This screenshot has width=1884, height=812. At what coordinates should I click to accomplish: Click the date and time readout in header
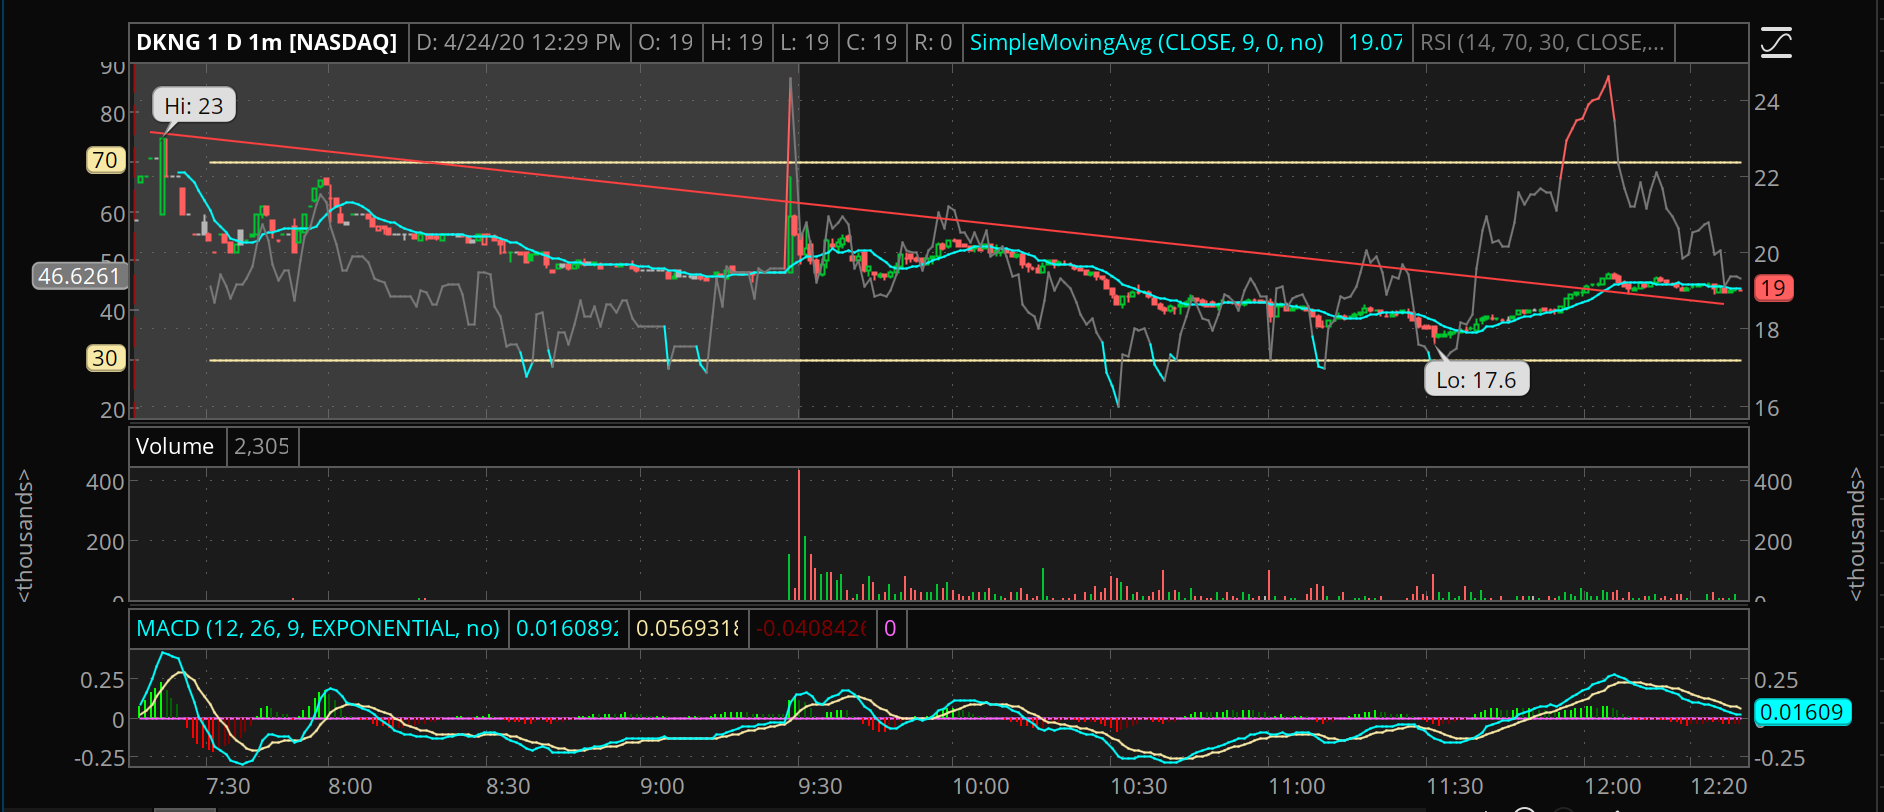point(518,43)
